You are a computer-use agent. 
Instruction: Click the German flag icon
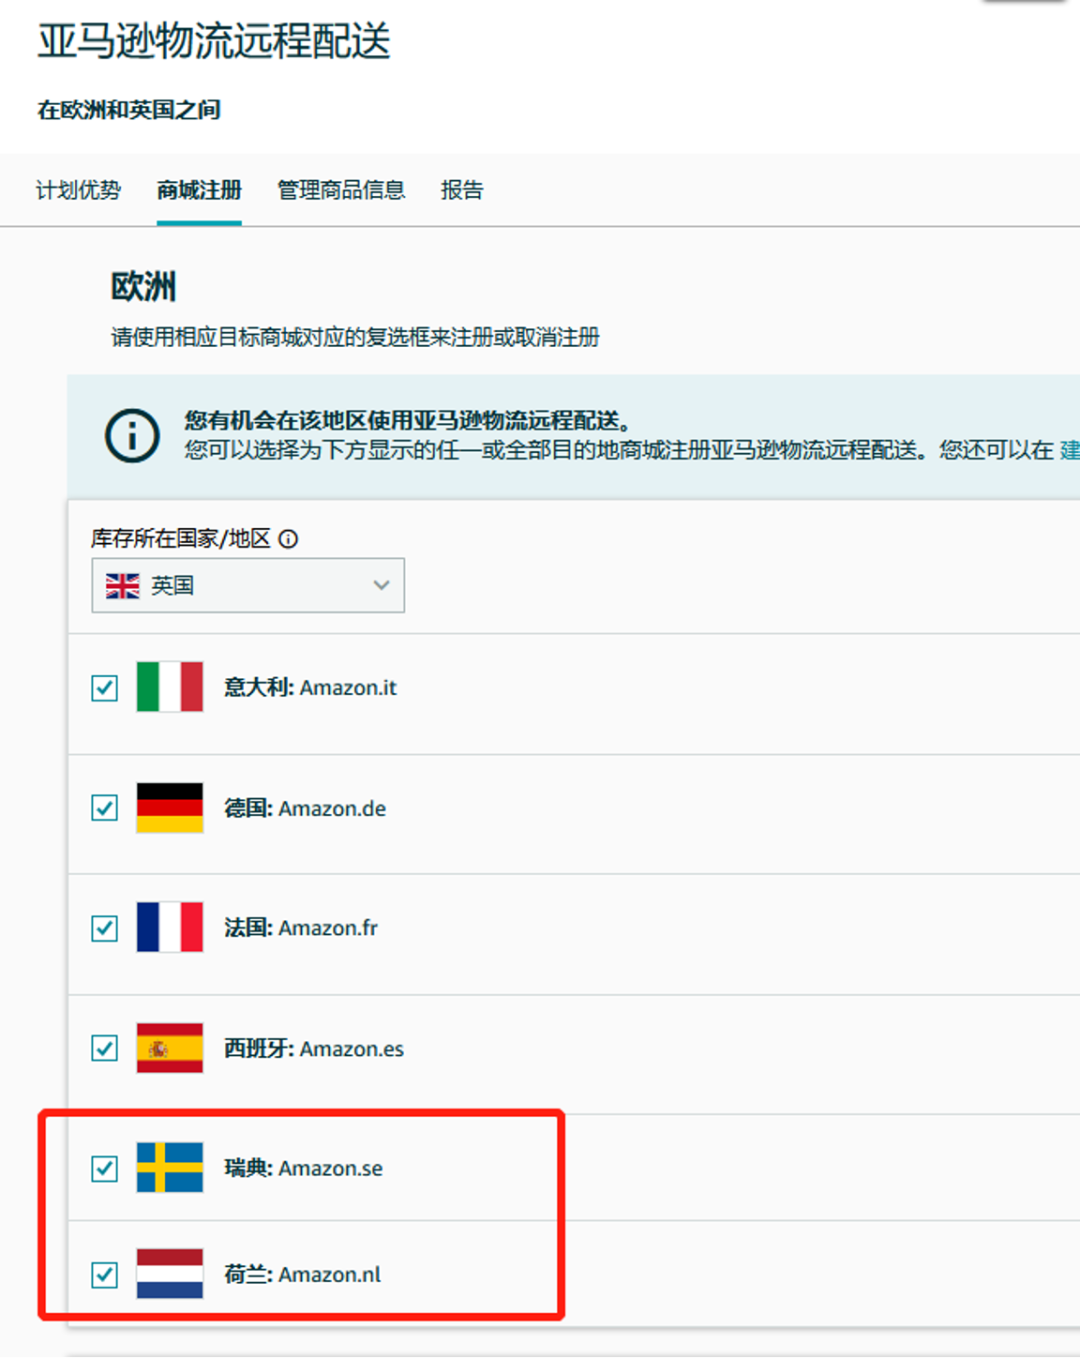click(x=170, y=808)
